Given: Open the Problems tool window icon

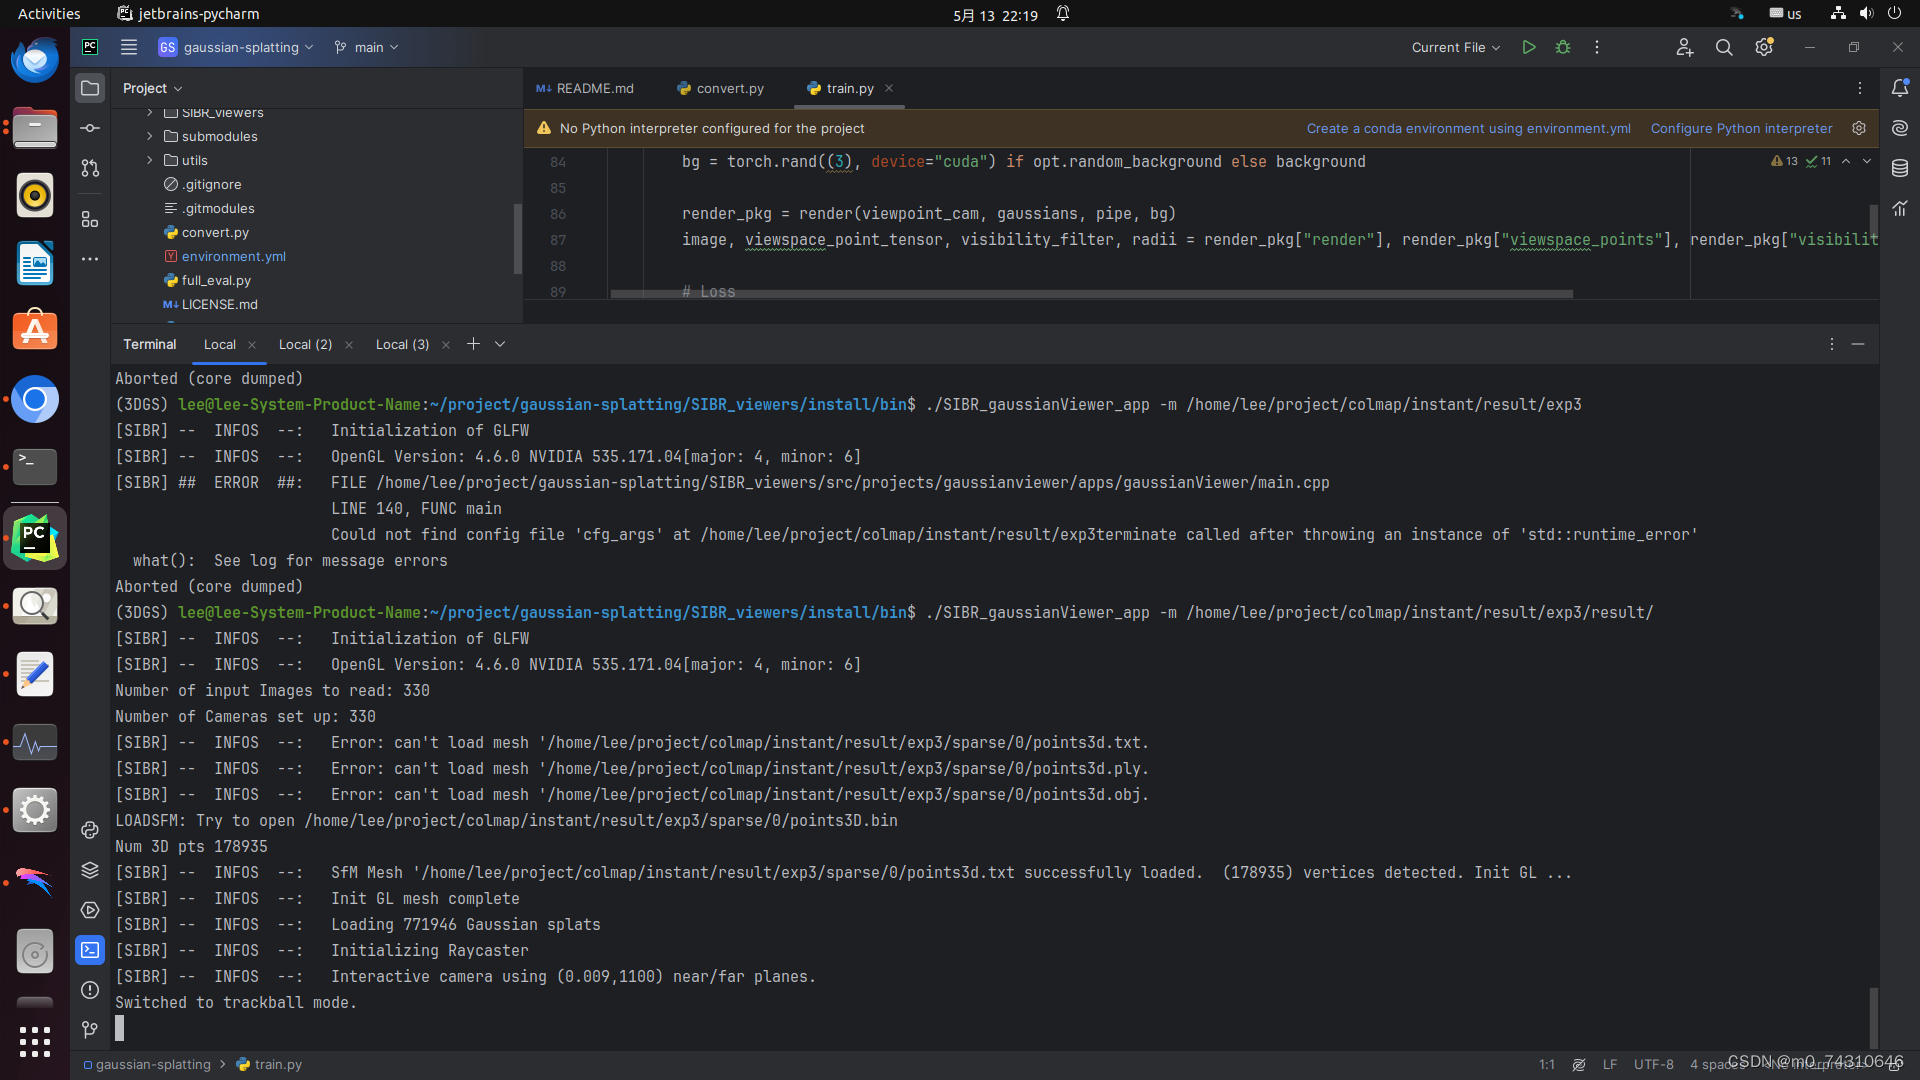Looking at the screenshot, I should click(90, 990).
